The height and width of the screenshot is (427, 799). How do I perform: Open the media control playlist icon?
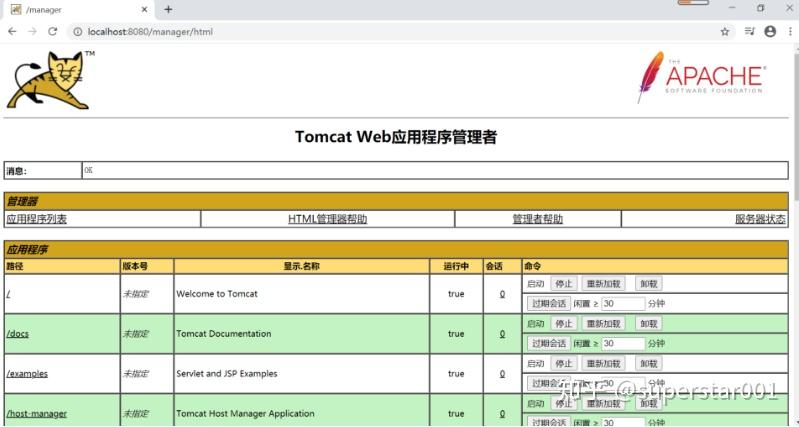pyautogui.click(x=750, y=32)
